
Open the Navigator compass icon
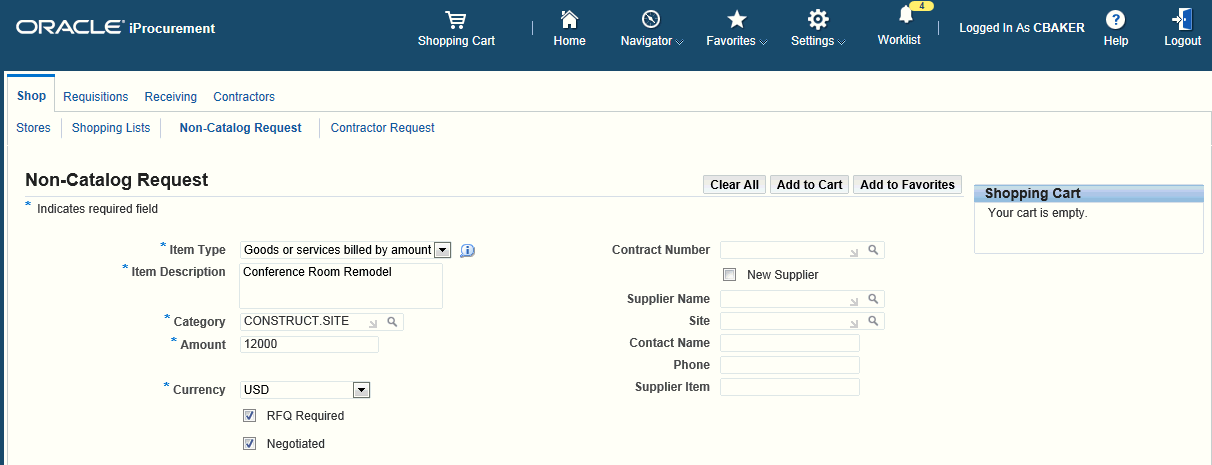651,20
